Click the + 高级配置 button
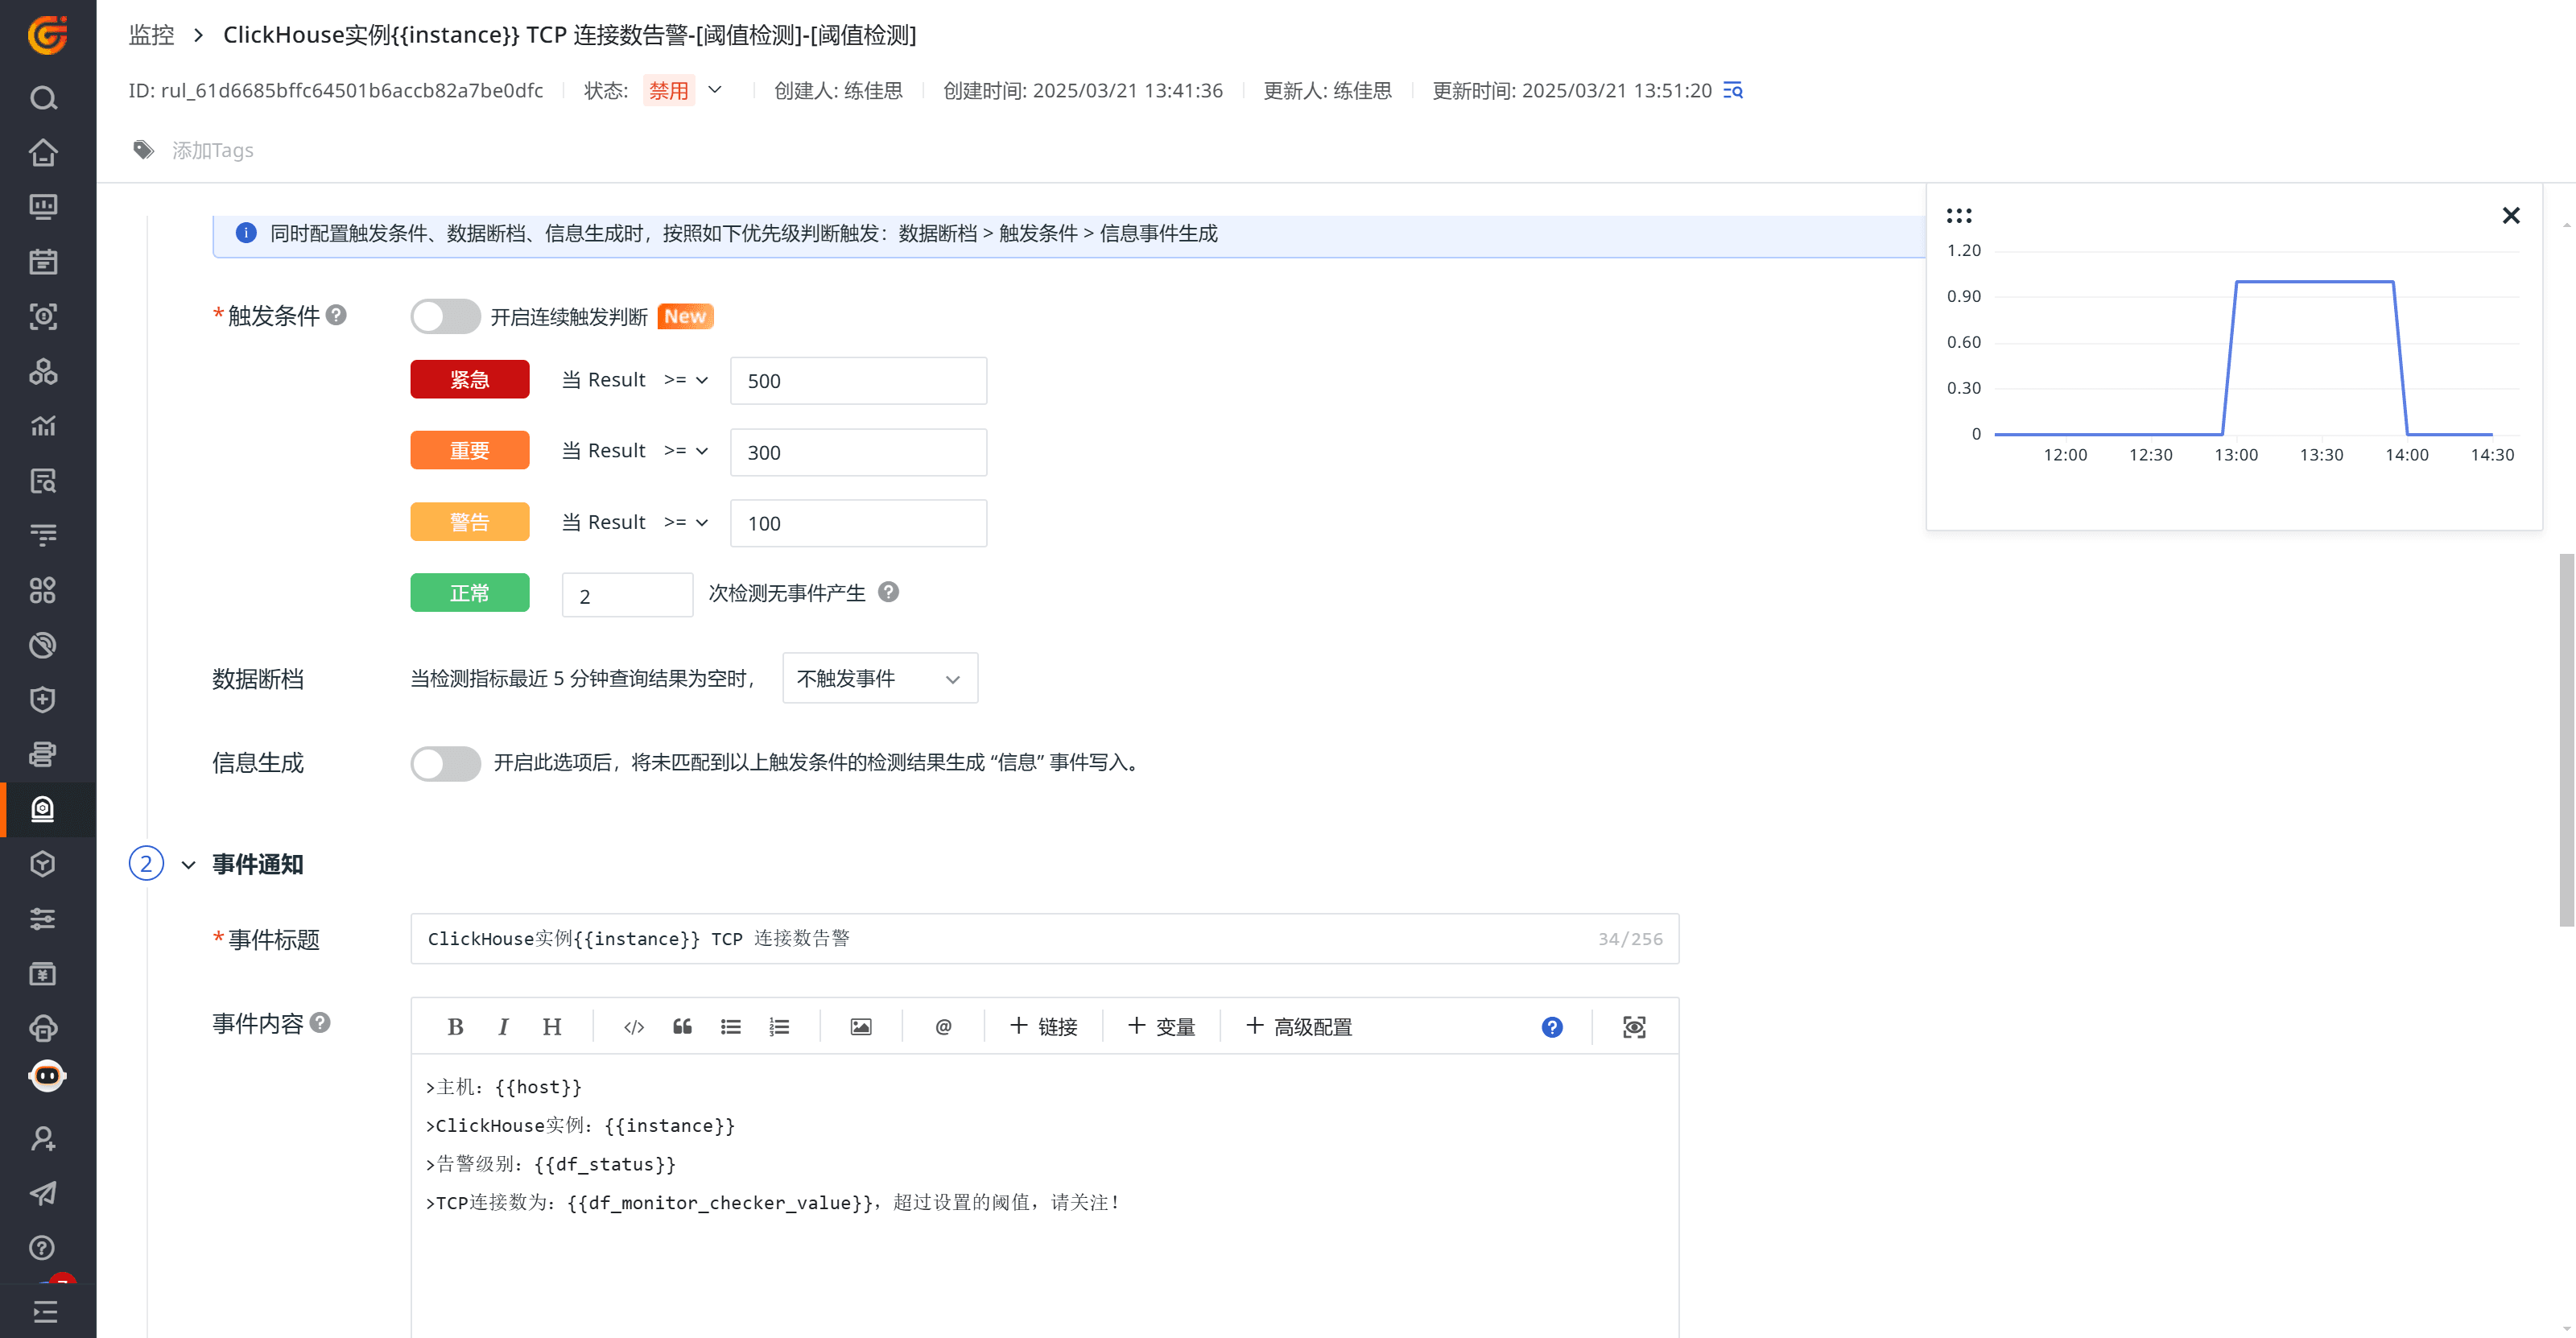 click(1298, 1027)
